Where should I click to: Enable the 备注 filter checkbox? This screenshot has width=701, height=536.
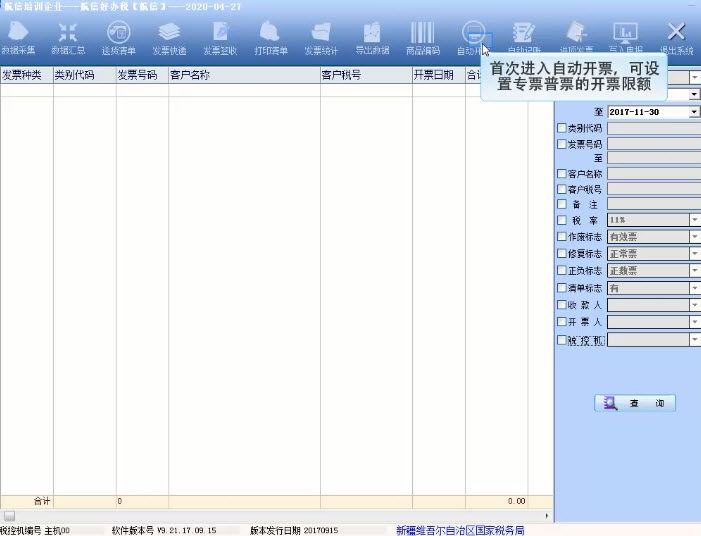coord(562,204)
